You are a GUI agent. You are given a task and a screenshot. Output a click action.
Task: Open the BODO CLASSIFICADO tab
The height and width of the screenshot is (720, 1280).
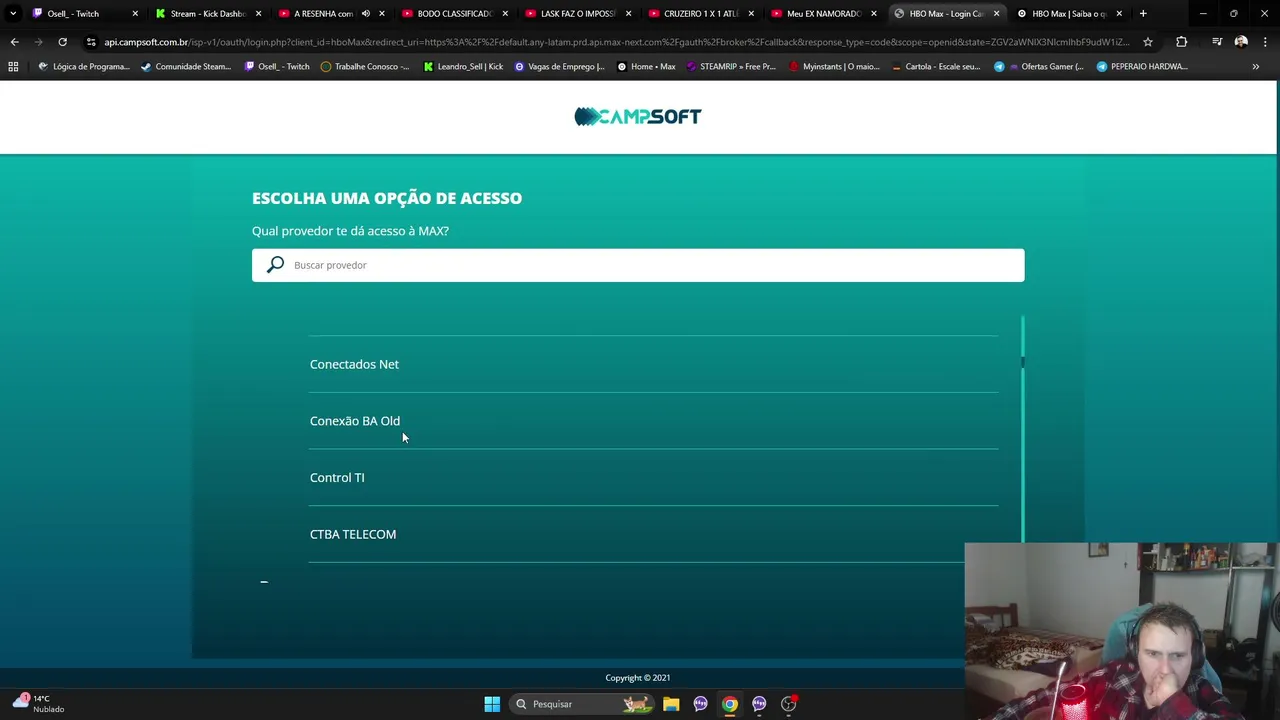point(454,14)
